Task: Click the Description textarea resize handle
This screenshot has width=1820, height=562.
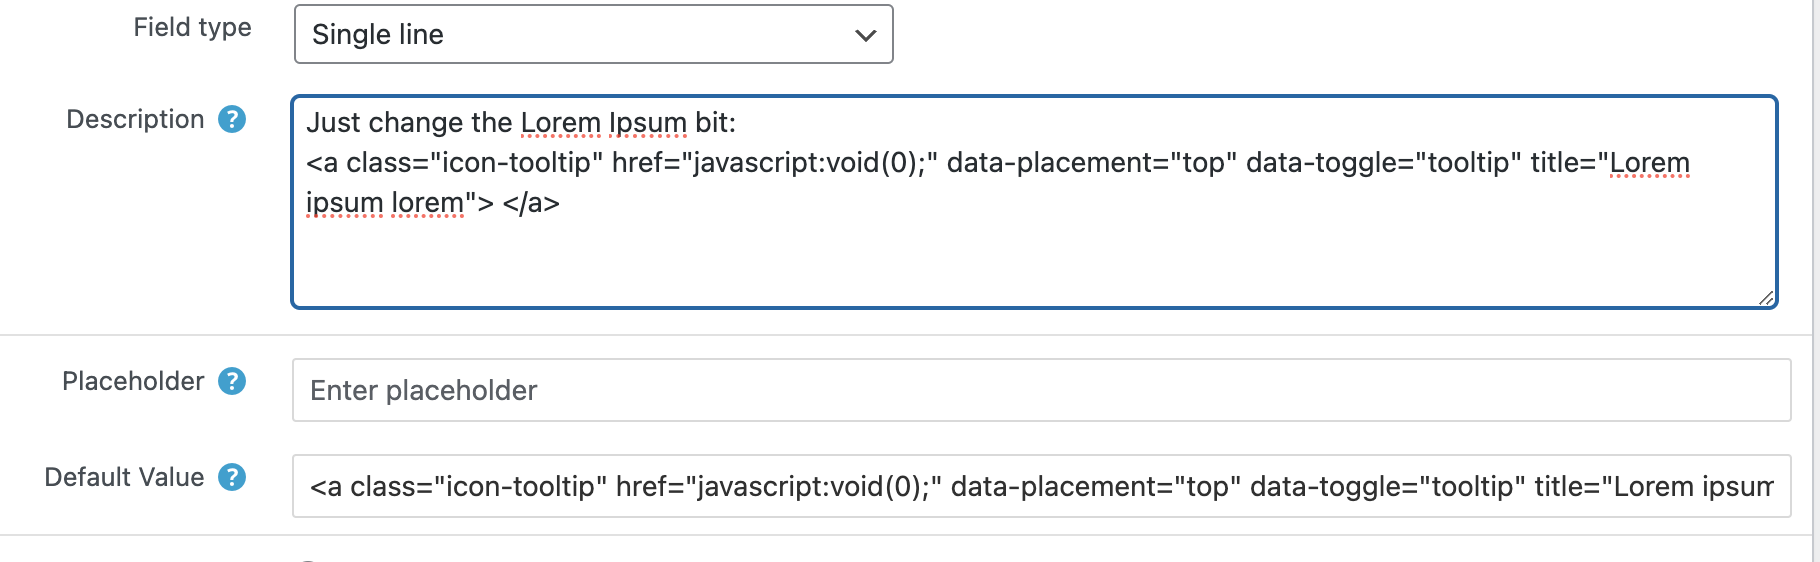Action: click(1766, 297)
